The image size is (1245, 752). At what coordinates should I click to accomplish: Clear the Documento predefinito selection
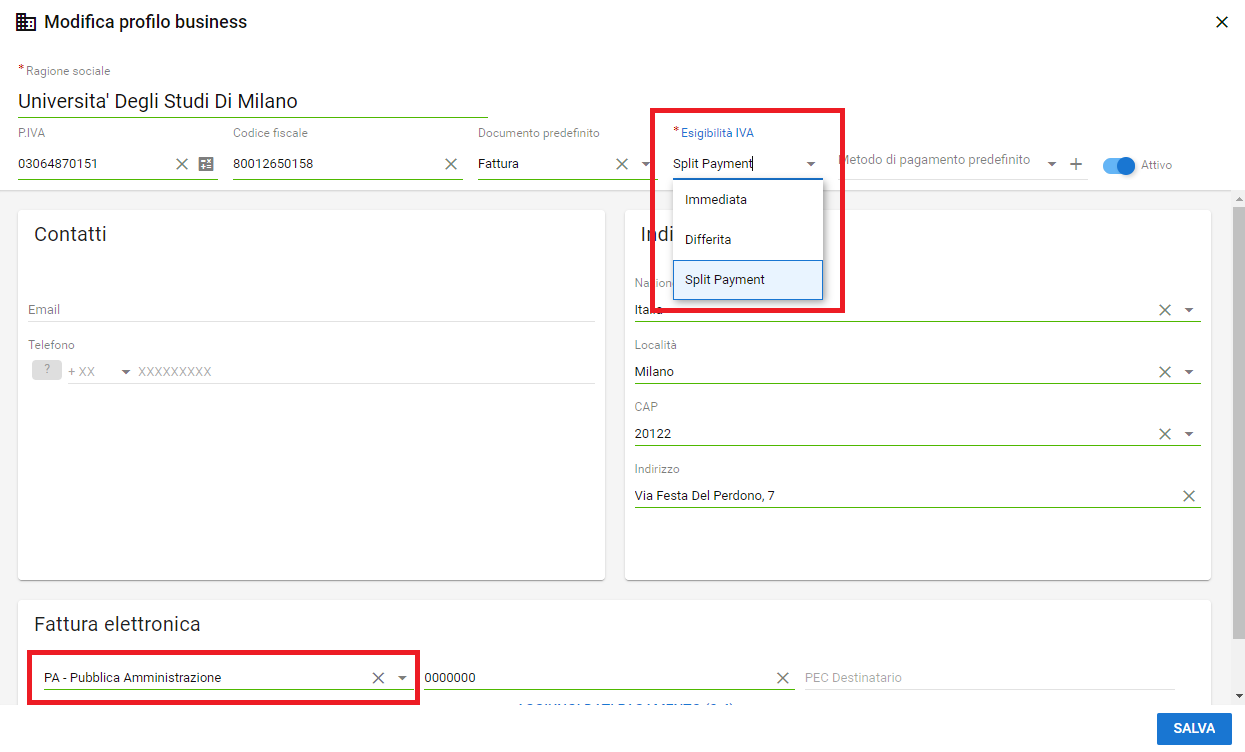point(622,164)
